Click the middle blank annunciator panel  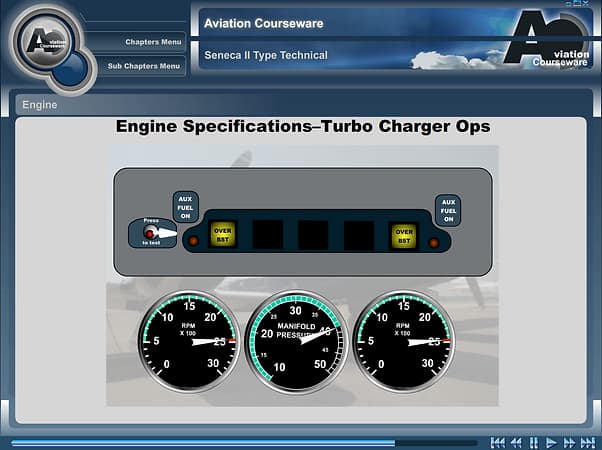click(313, 235)
